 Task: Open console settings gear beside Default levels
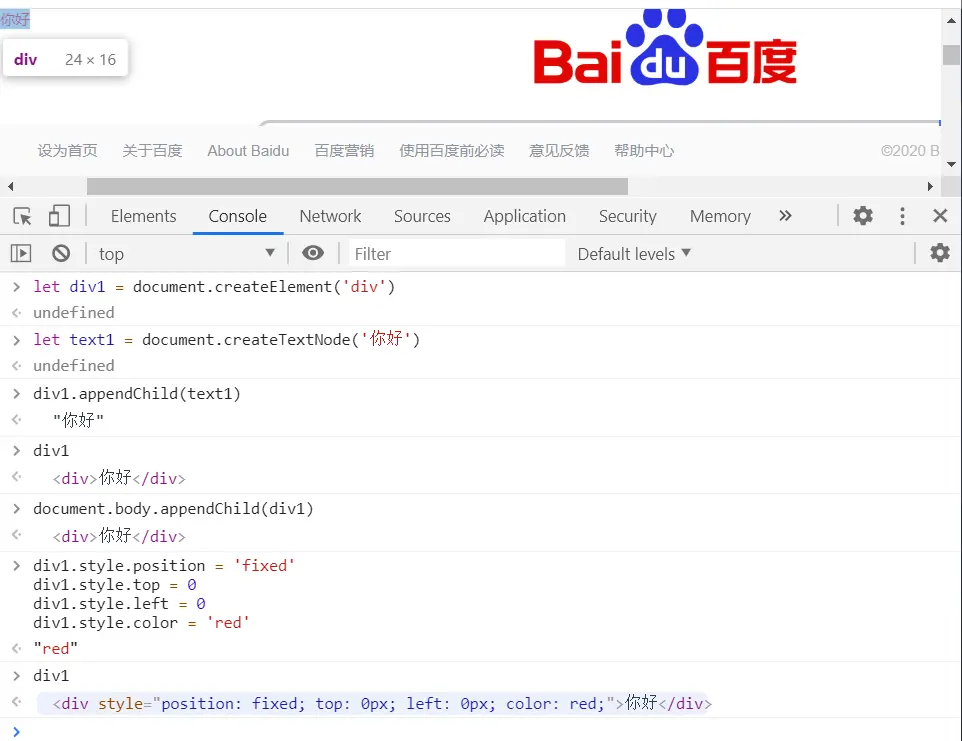point(940,253)
